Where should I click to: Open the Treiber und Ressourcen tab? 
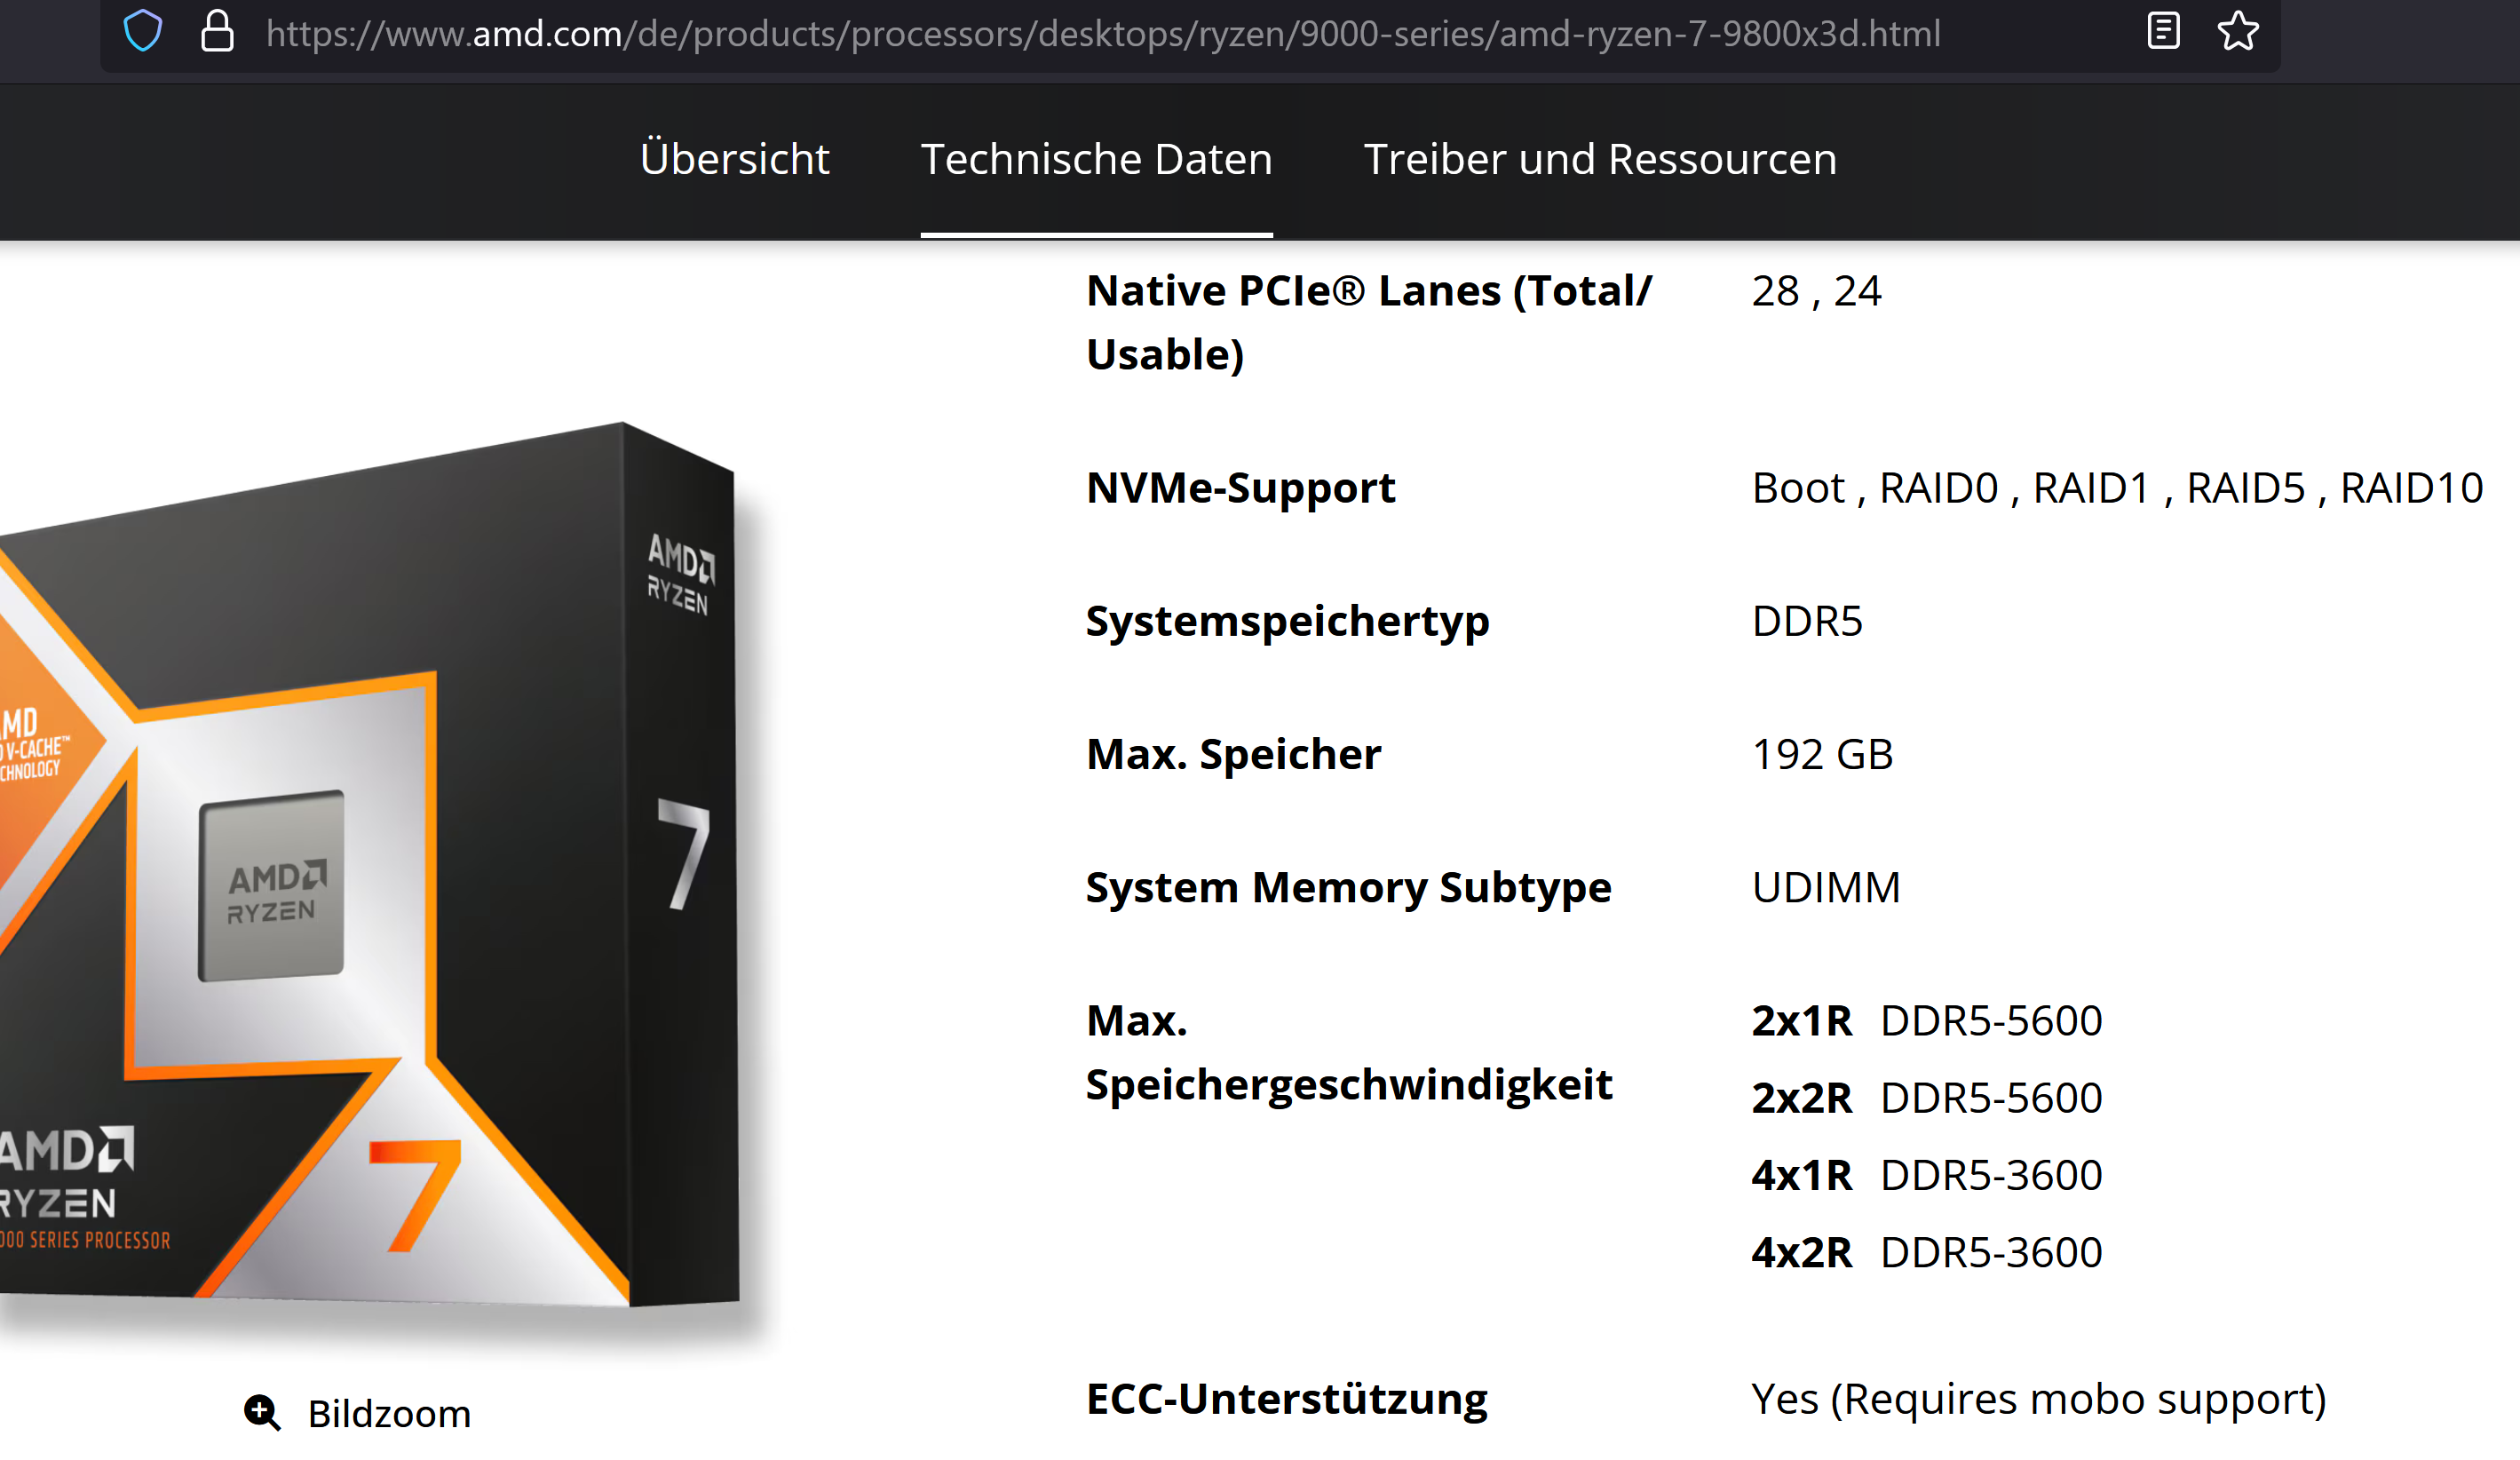coord(1600,159)
